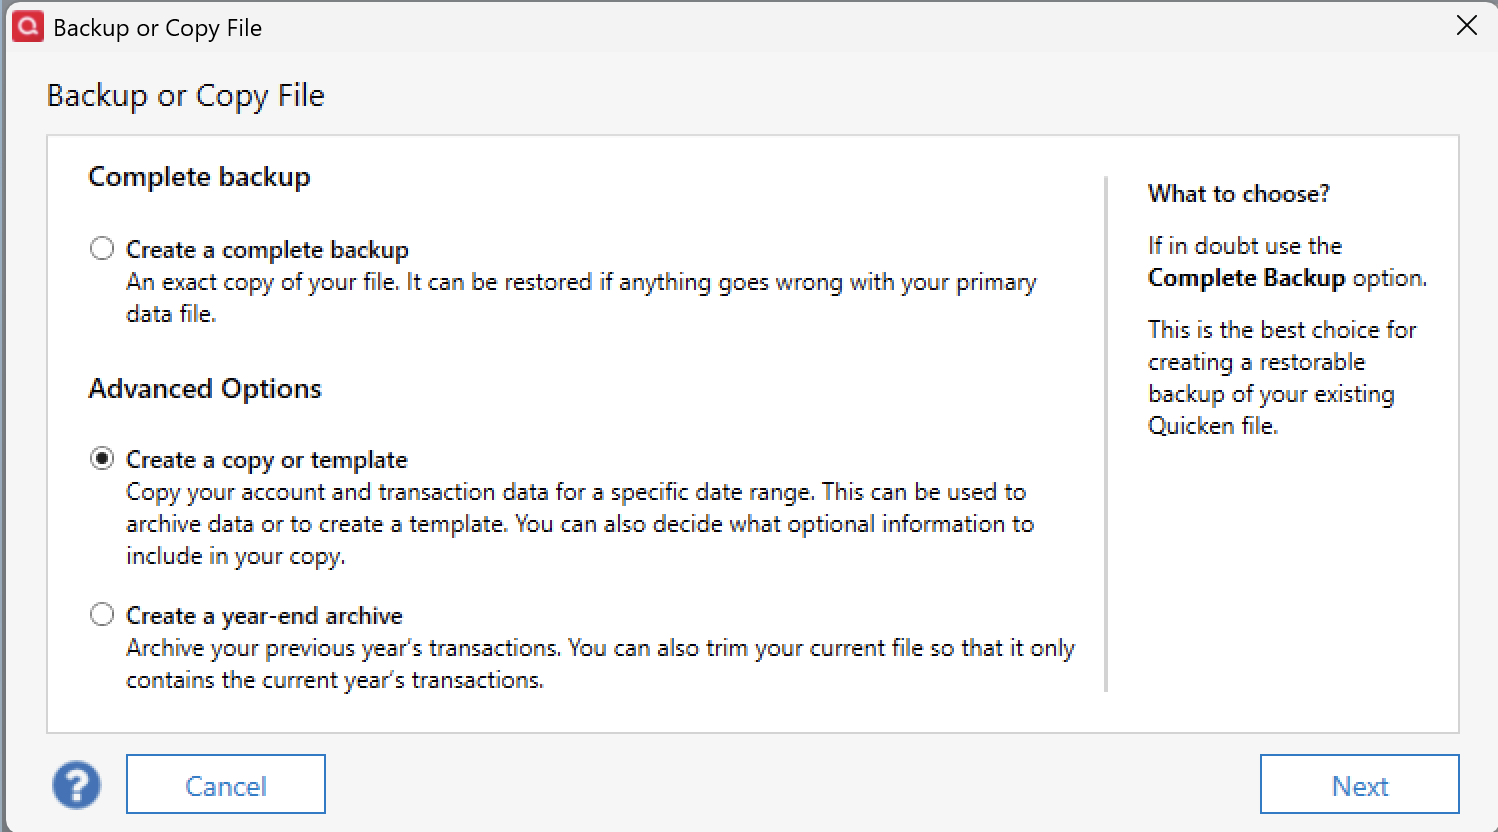
Task: Click the 'Advanced Options' section heading
Action: click(x=205, y=388)
